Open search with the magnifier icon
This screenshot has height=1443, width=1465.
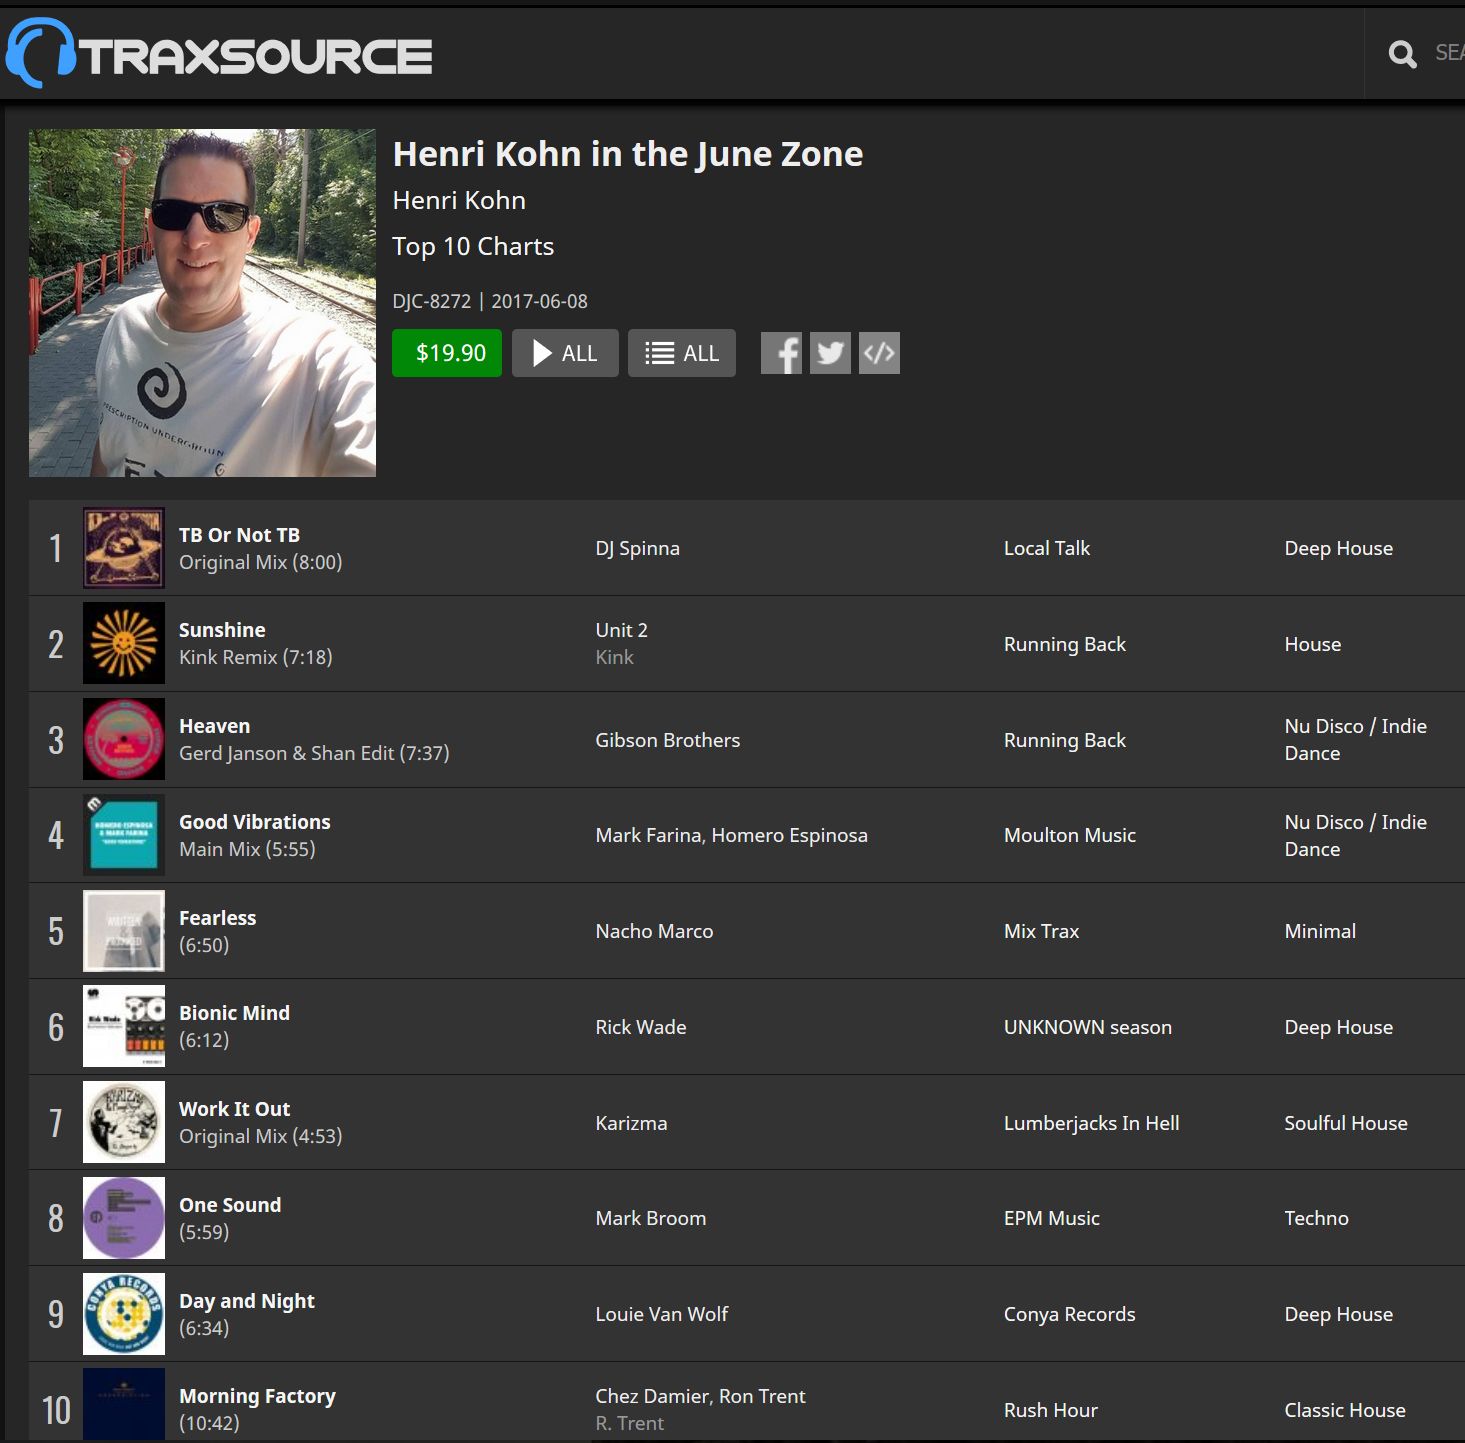pyautogui.click(x=1402, y=54)
